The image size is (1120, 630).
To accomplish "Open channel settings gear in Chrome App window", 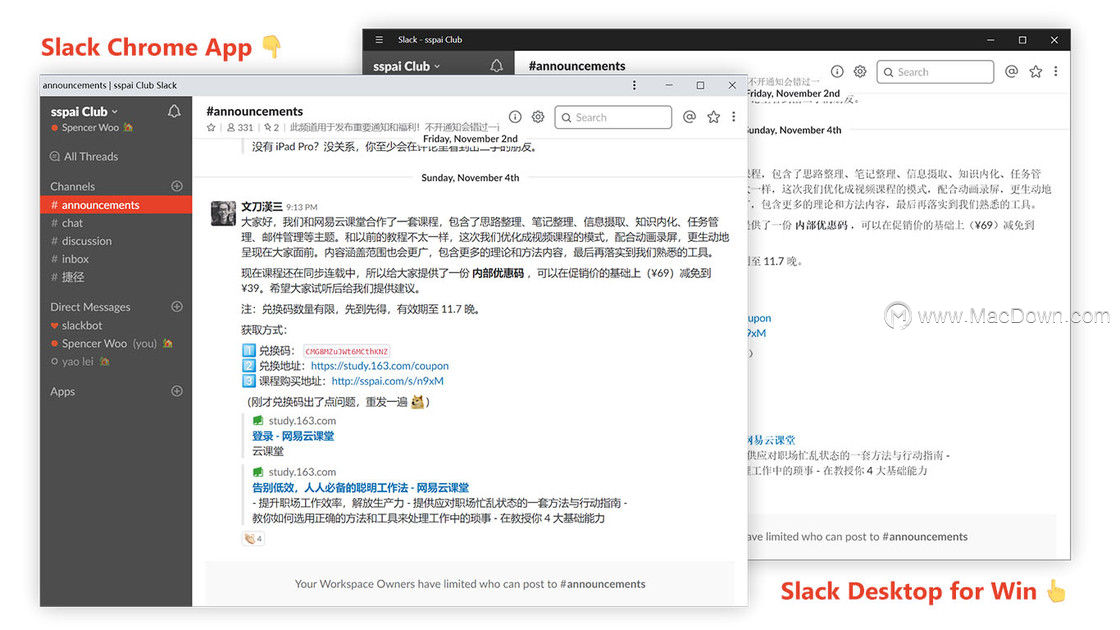I will coord(538,117).
